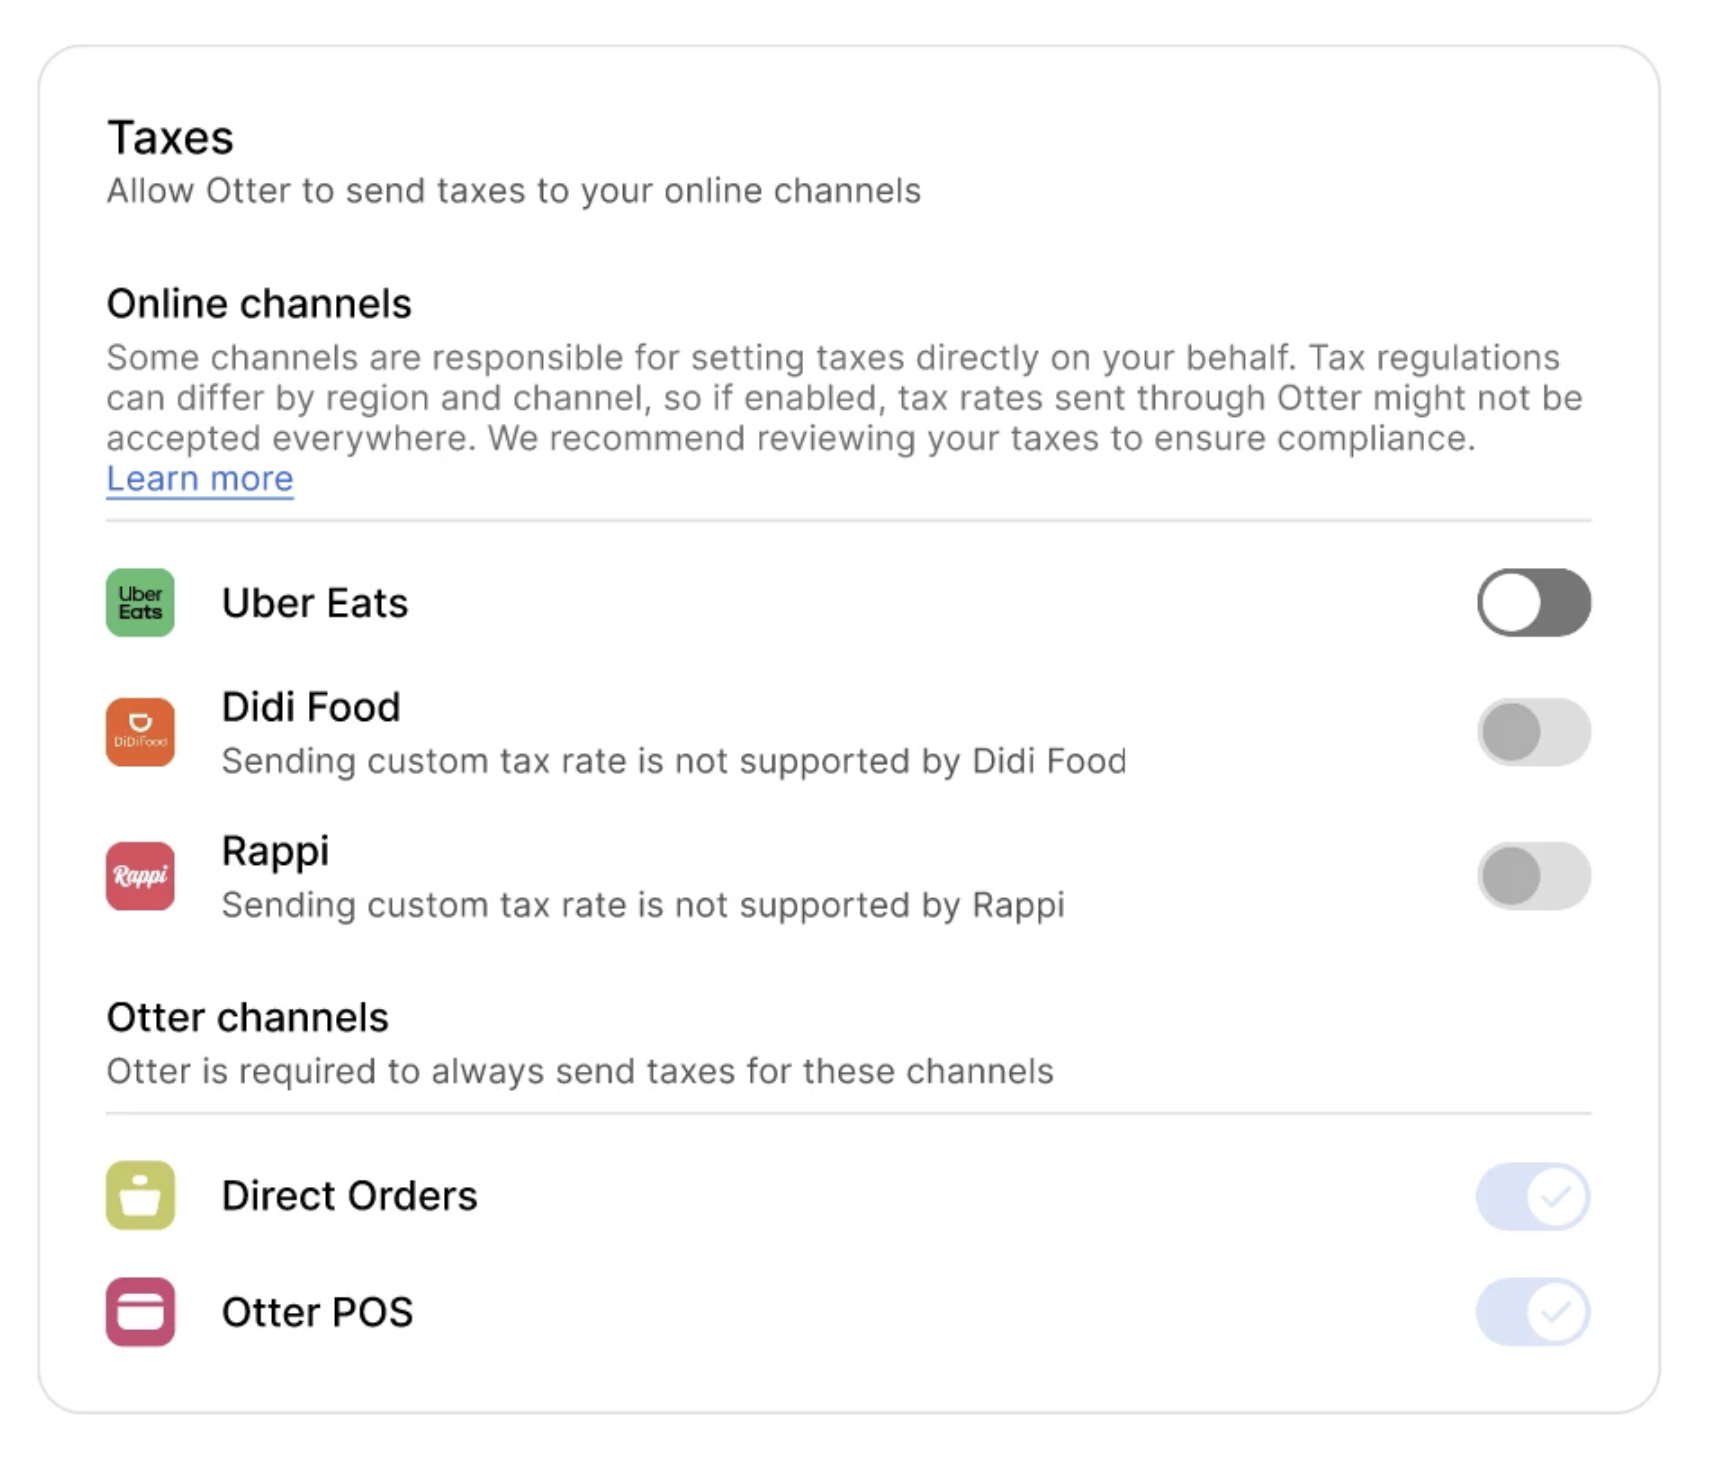Click the disabled Rappi tax toggle
The image size is (1714, 1458).
pyautogui.click(x=1533, y=876)
